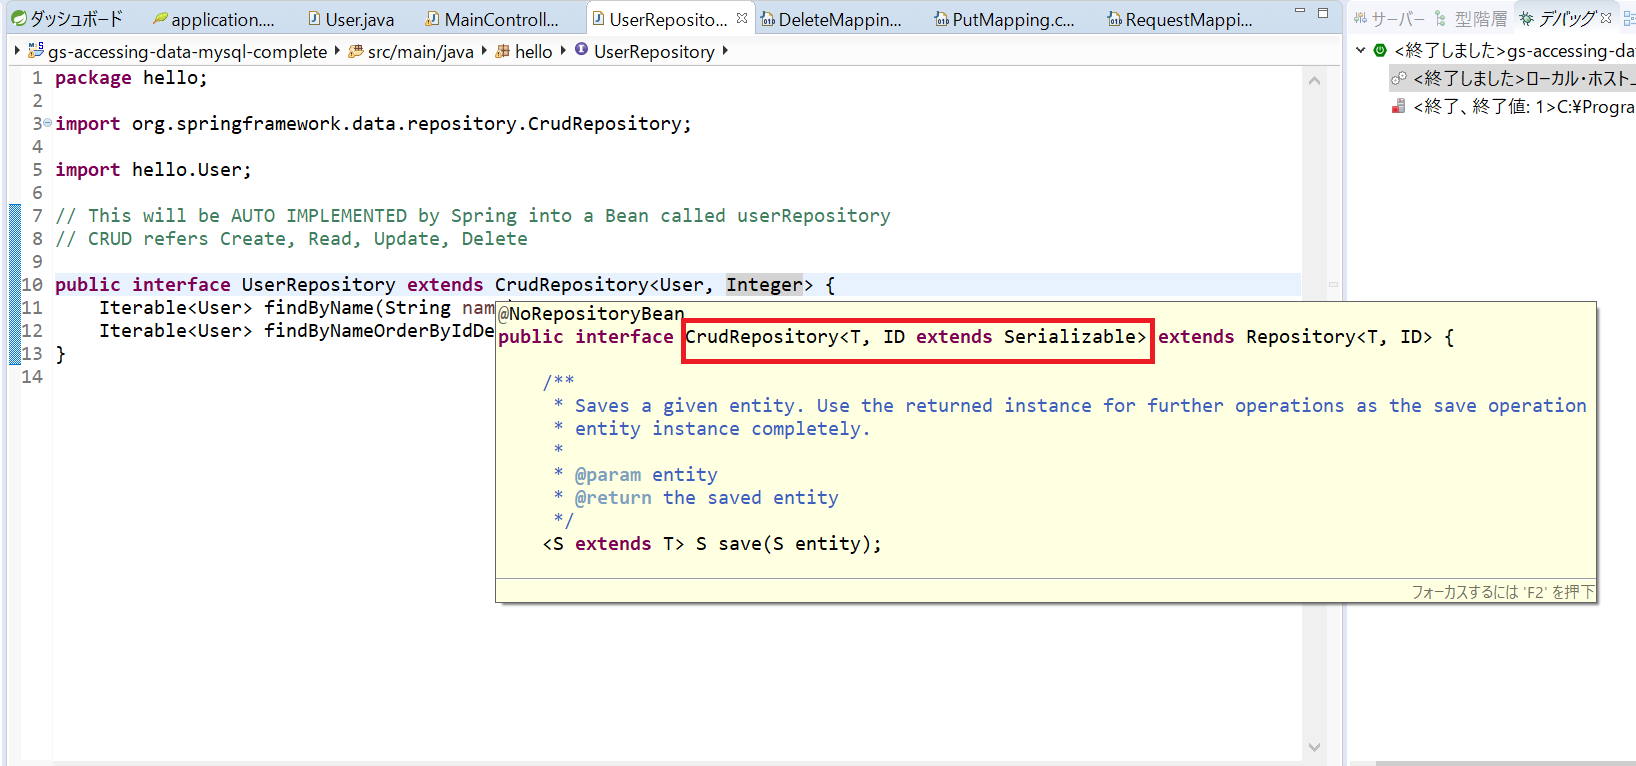
Task: Click the project icon in breadcrumb
Action: coord(36,51)
